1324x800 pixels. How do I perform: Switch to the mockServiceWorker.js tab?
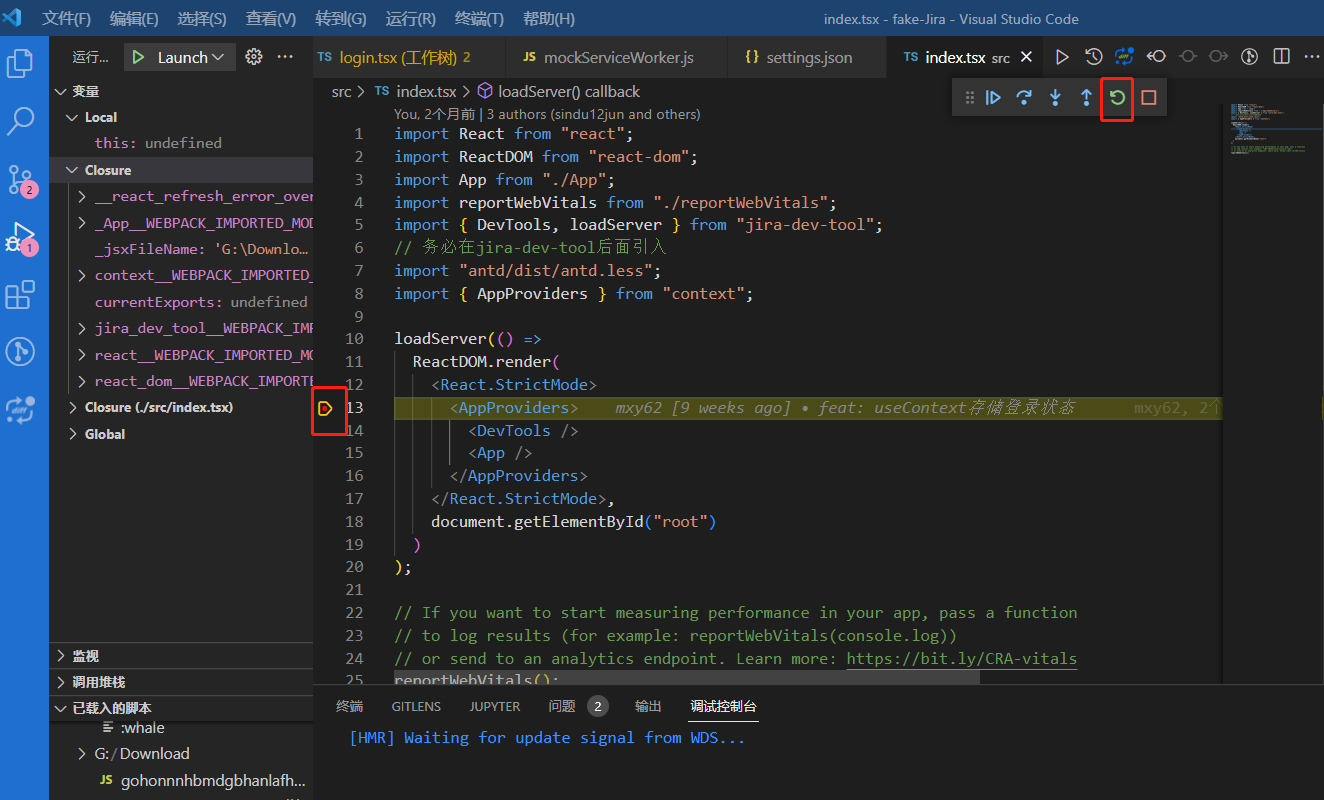click(x=618, y=57)
